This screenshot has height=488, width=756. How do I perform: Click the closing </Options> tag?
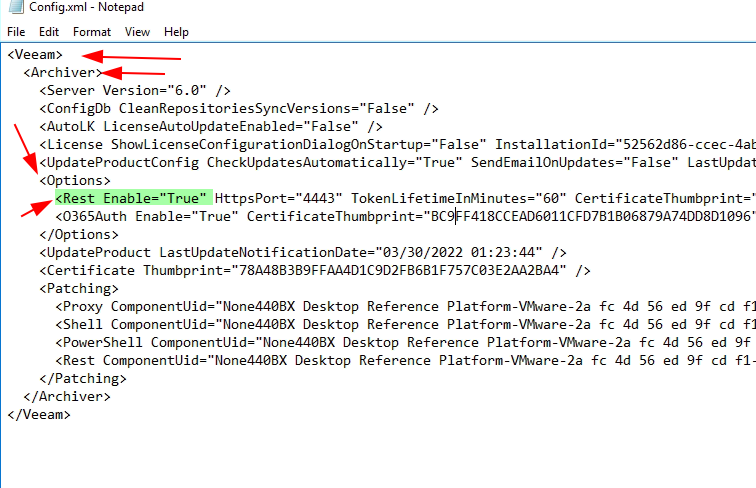coord(79,234)
